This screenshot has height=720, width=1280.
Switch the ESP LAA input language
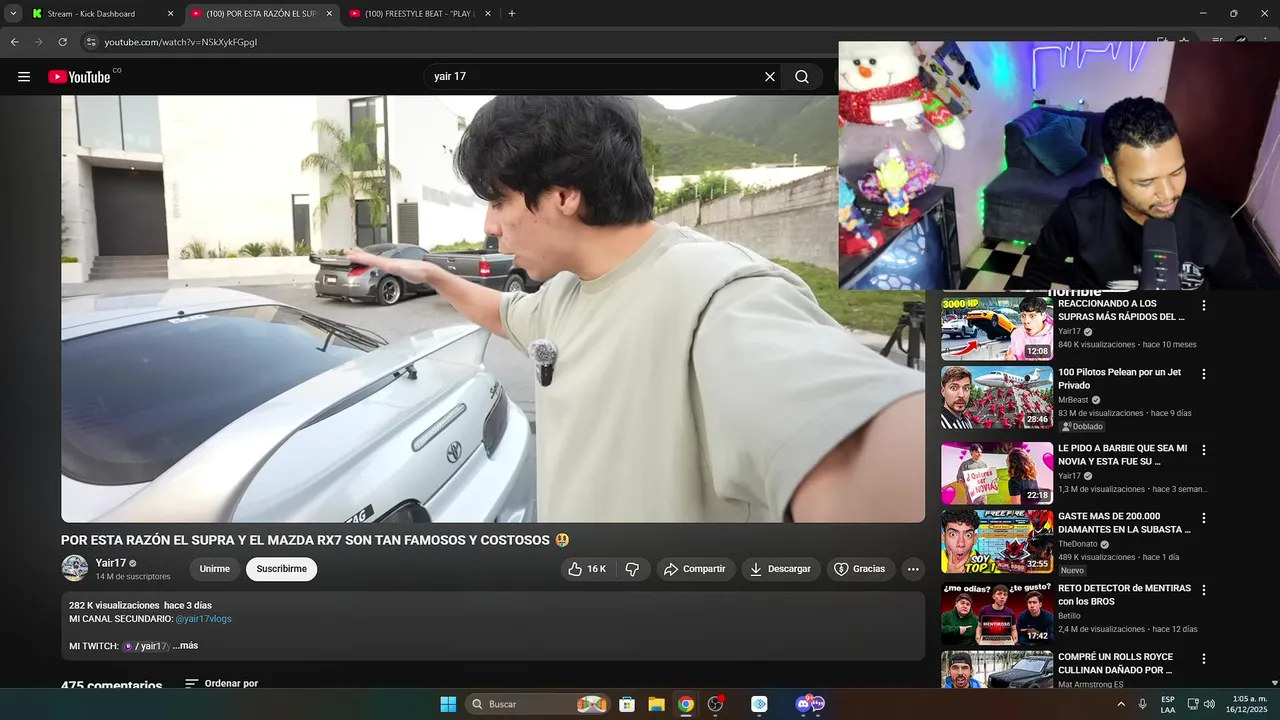point(1168,704)
